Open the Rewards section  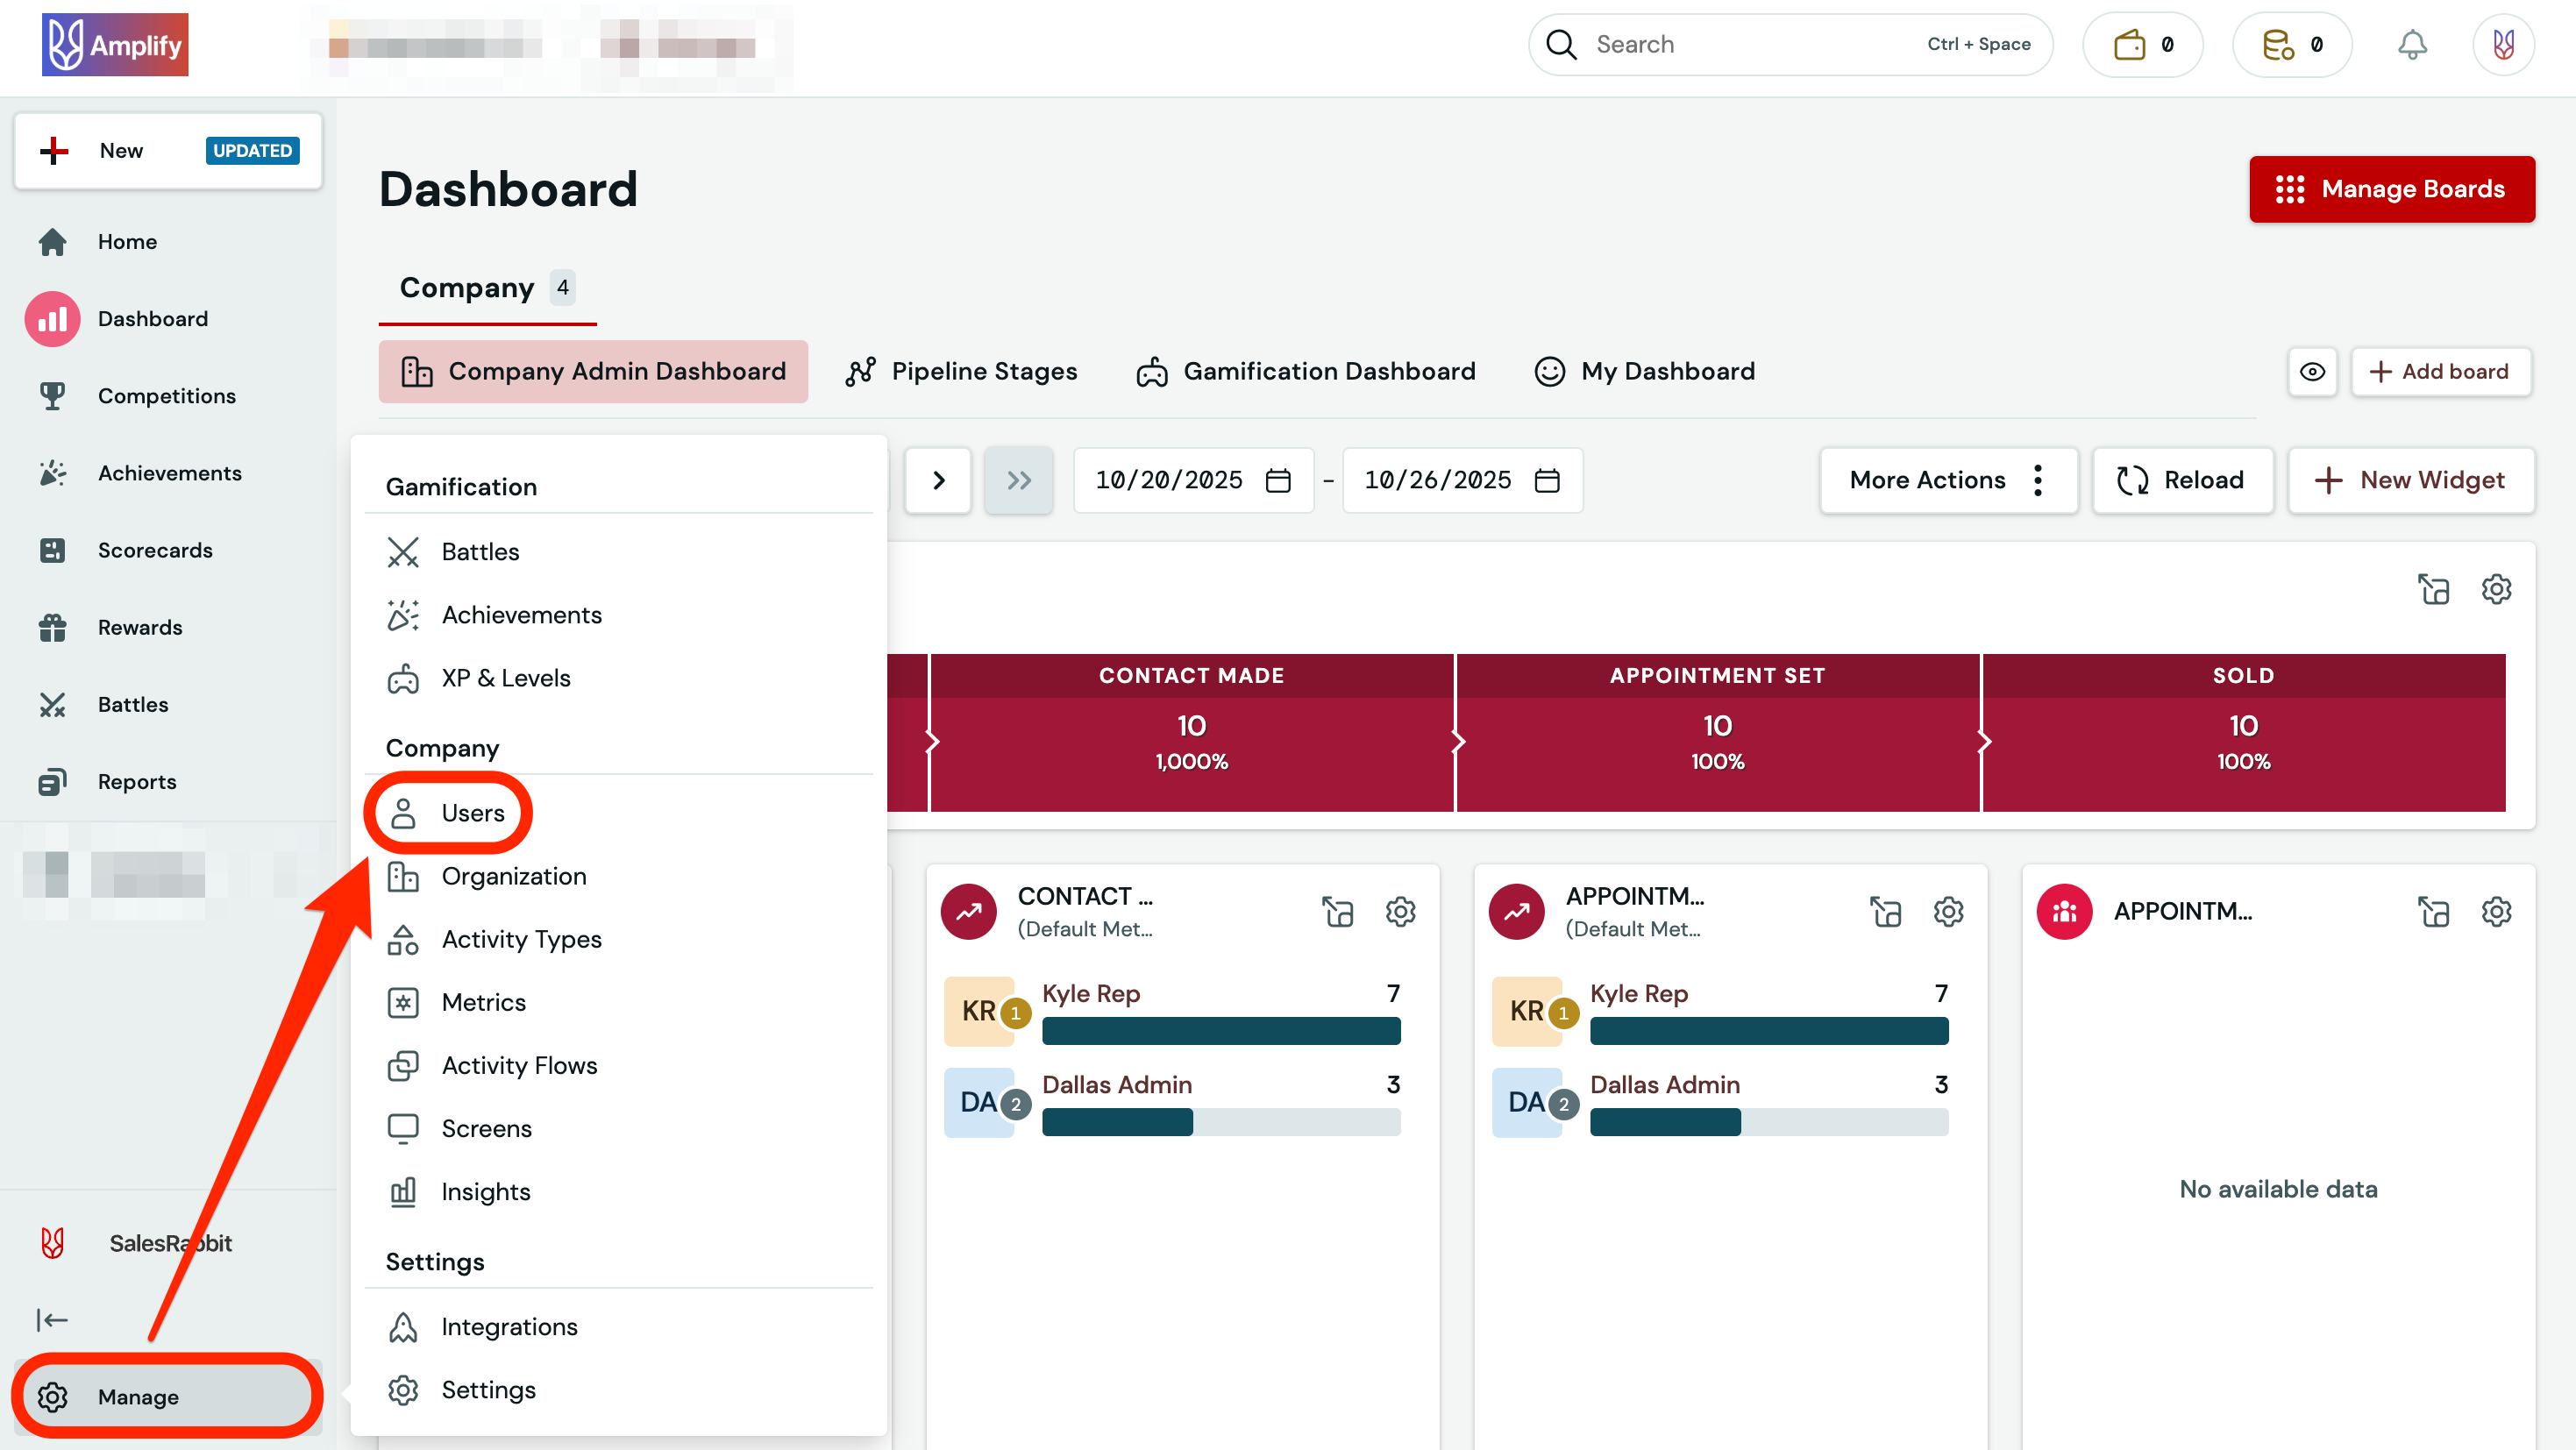[x=139, y=627]
